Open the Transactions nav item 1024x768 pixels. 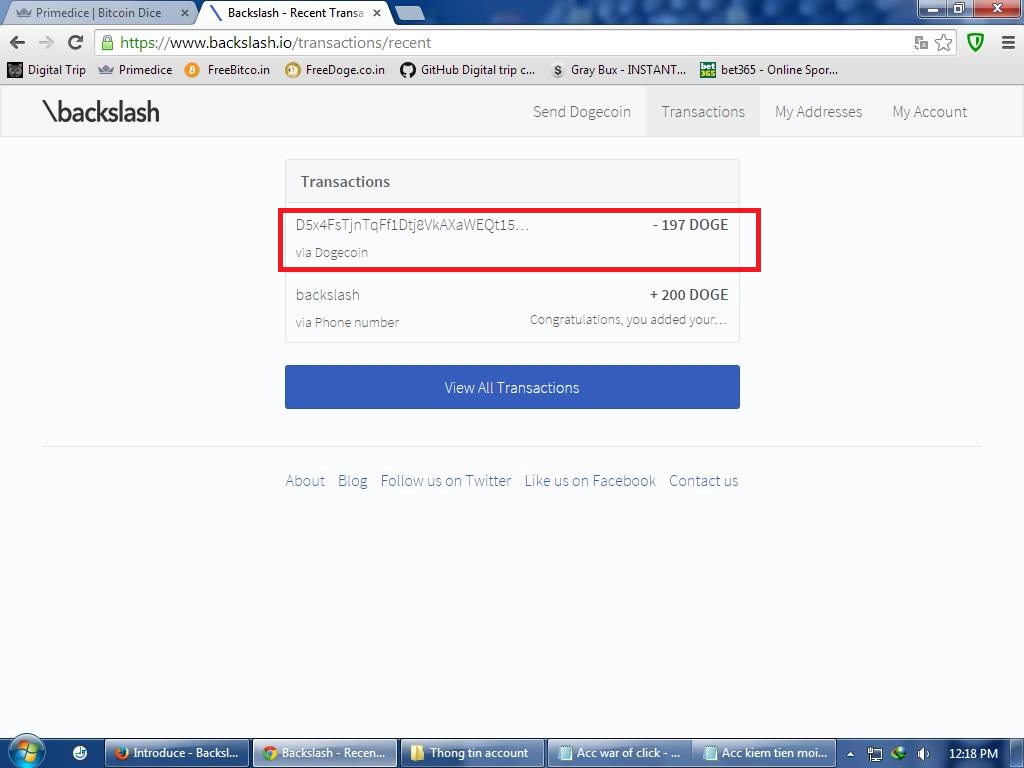[x=703, y=112]
